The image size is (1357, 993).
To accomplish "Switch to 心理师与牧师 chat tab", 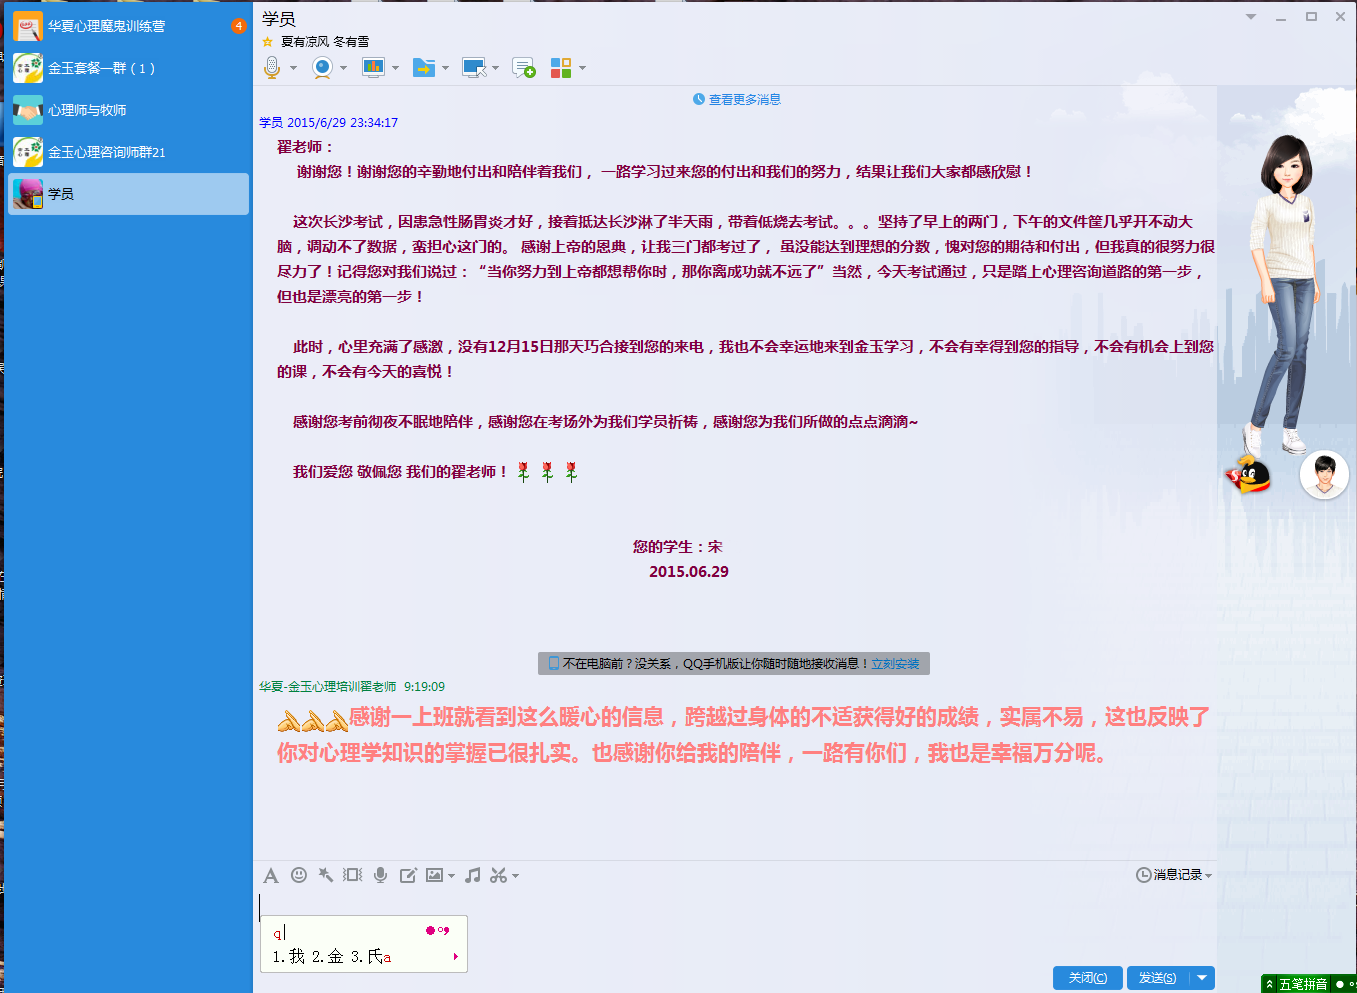I will point(87,110).
